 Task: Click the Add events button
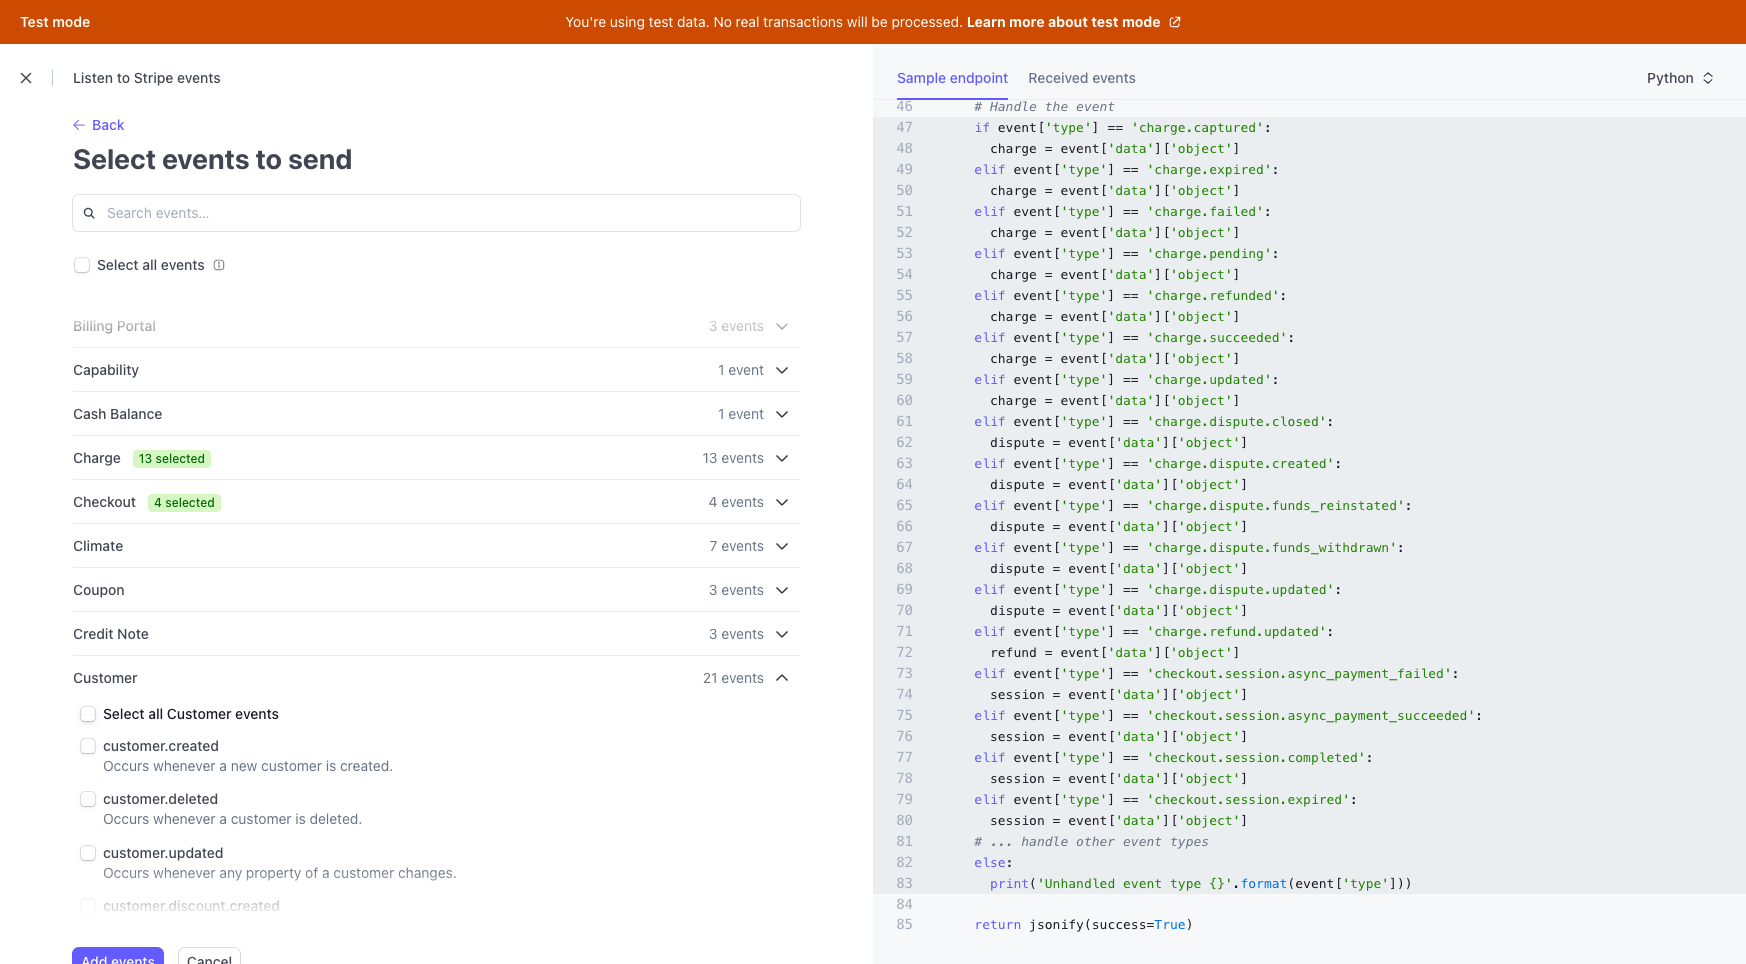tap(118, 955)
